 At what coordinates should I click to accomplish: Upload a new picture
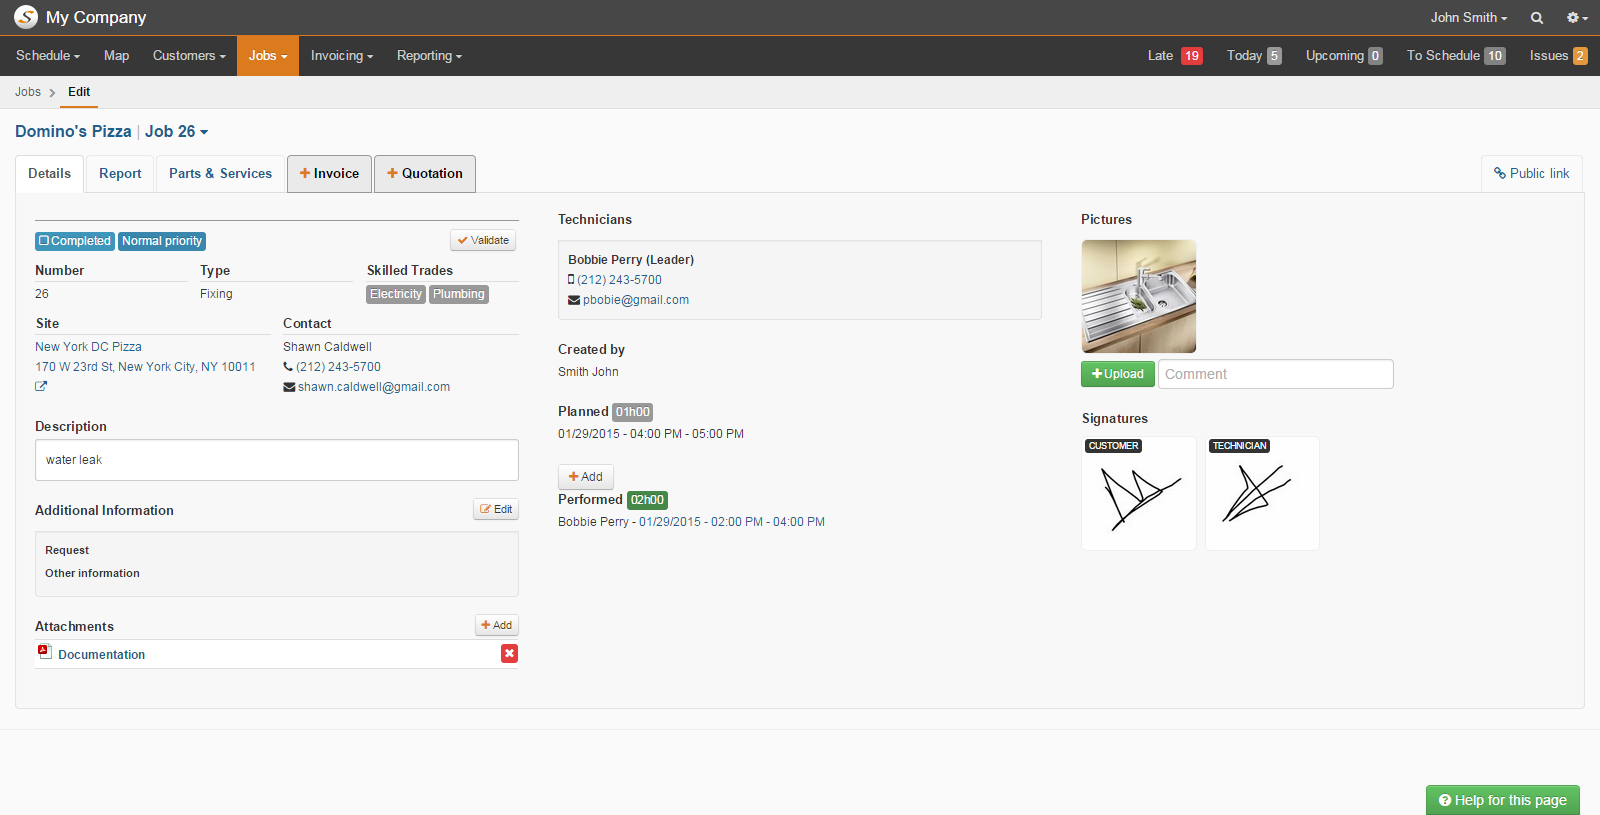1118,374
